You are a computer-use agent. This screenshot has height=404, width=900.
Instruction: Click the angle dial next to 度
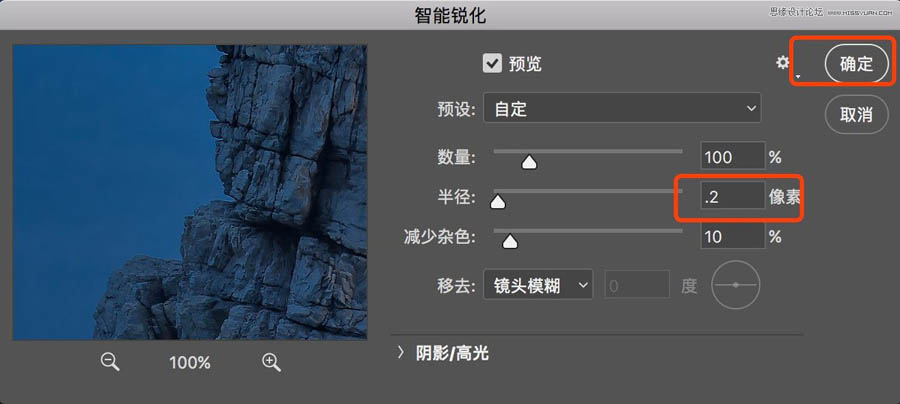tap(735, 285)
